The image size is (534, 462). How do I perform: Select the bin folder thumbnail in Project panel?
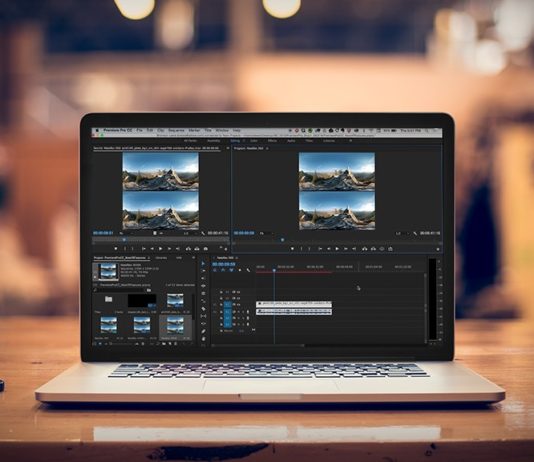(108, 300)
